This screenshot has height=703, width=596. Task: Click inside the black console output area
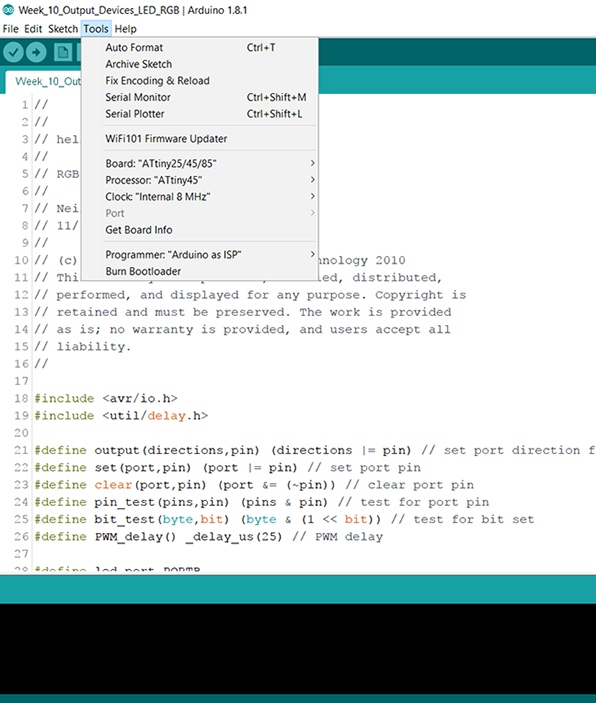(x=298, y=649)
